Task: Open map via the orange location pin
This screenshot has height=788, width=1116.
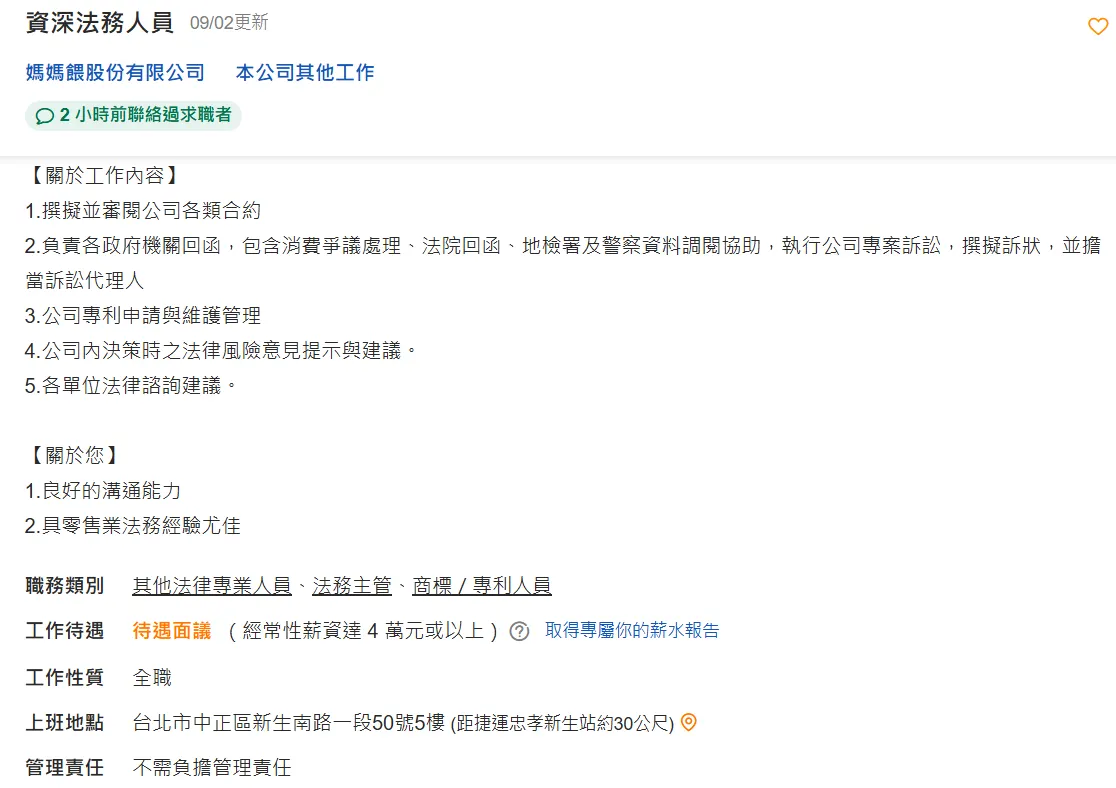Action: 688,722
